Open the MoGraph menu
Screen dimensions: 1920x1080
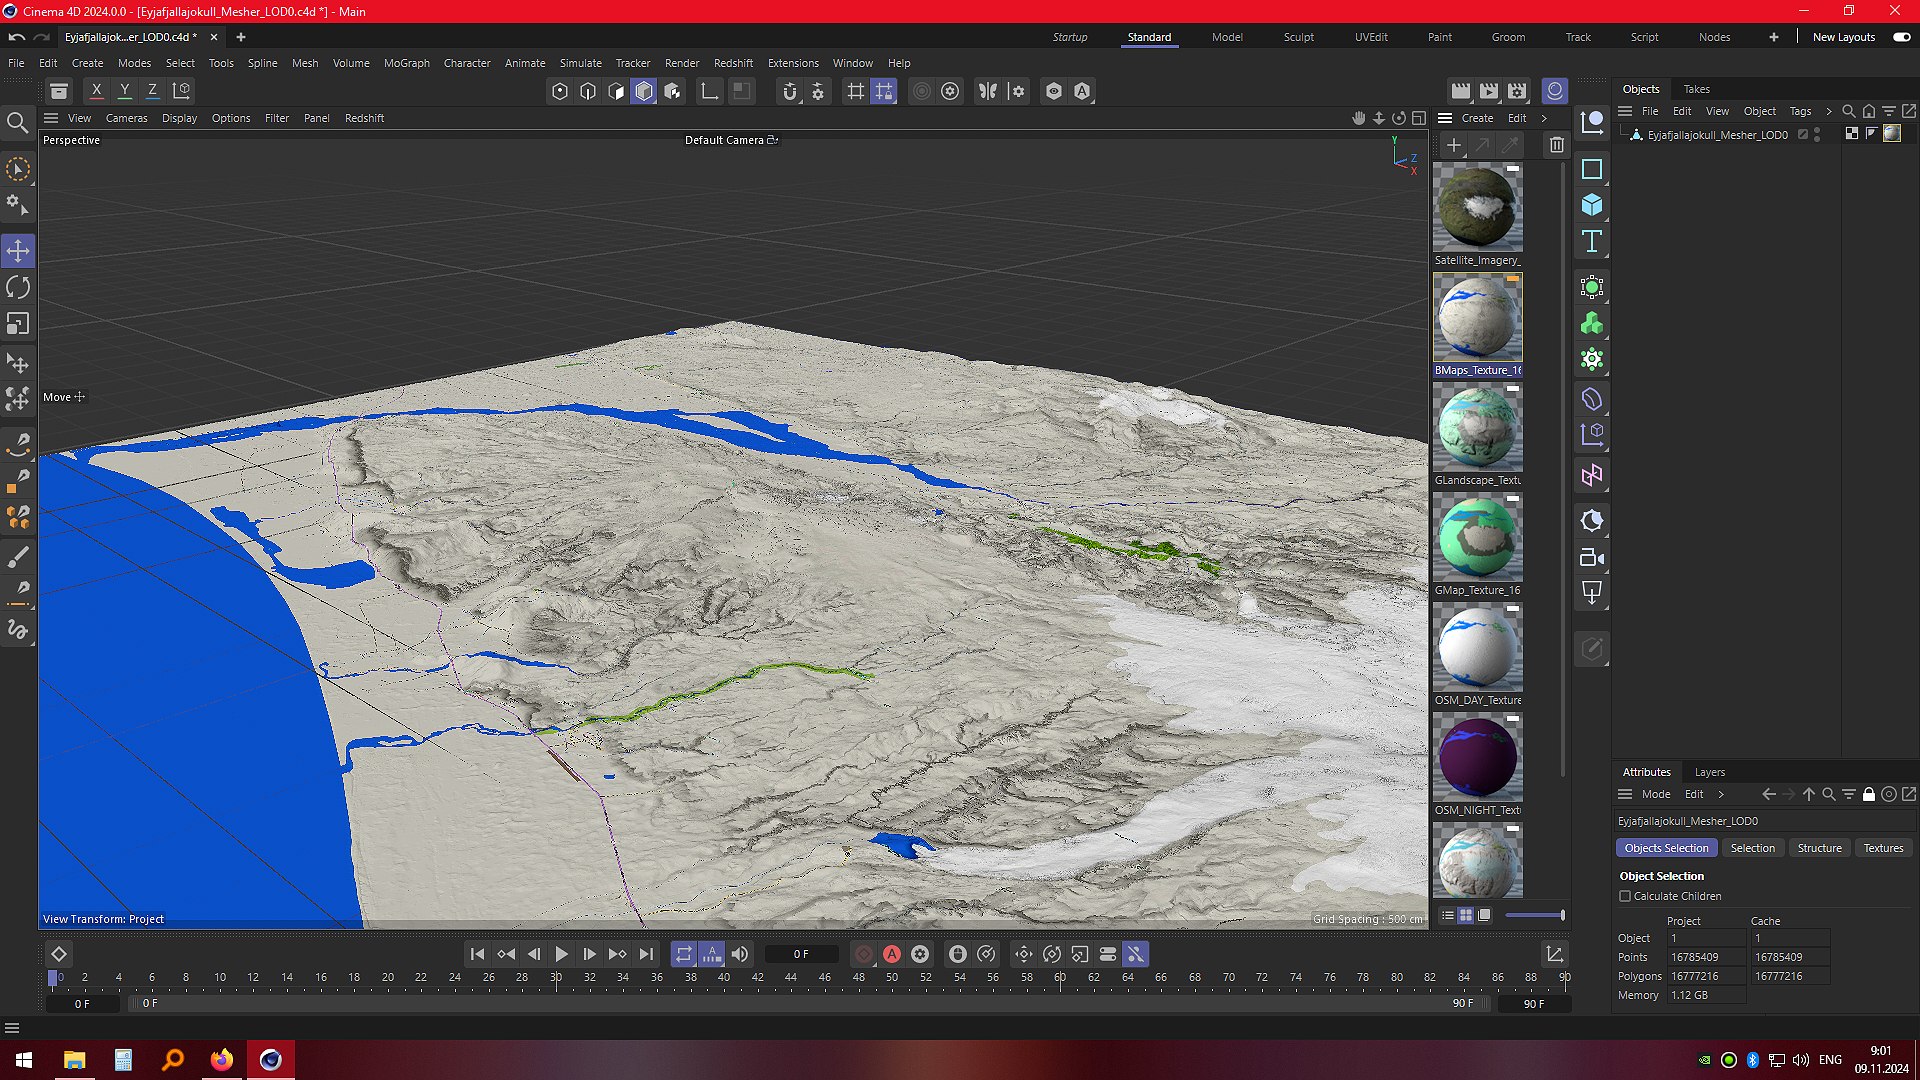point(406,63)
